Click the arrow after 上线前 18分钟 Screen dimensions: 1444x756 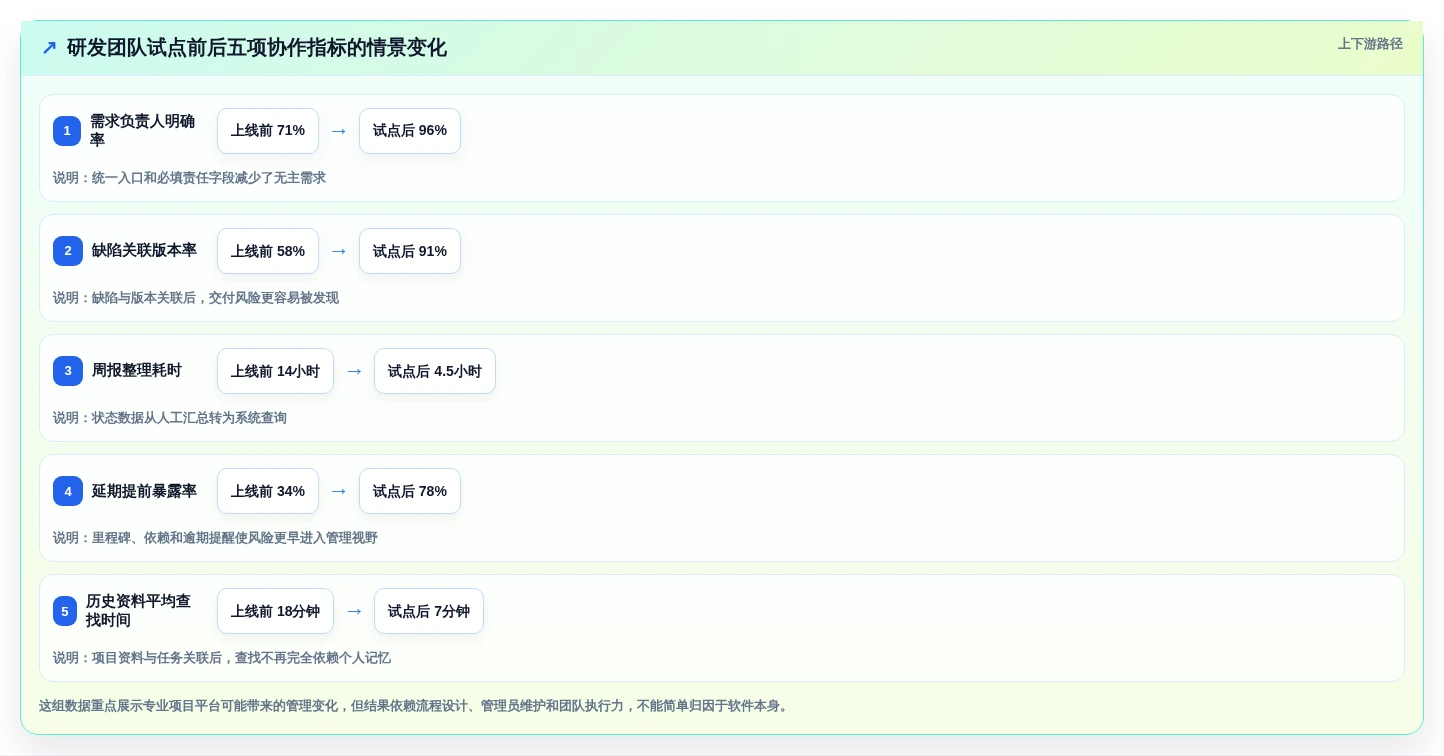pos(354,611)
